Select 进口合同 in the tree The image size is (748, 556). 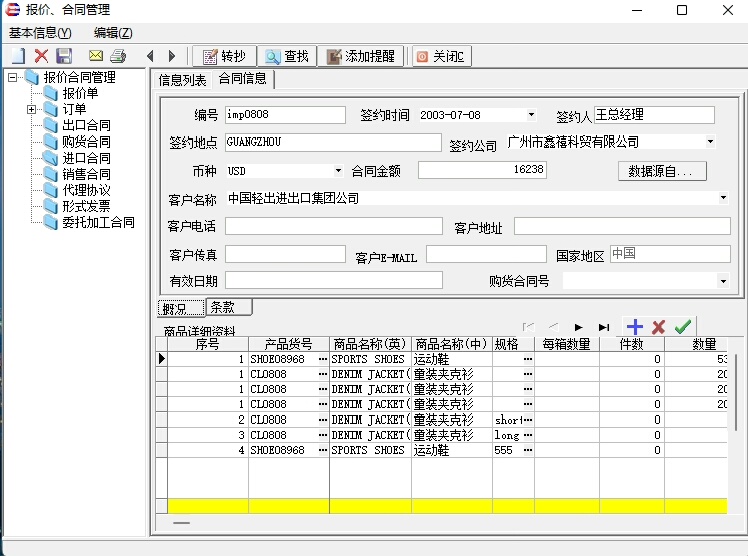click(86, 158)
